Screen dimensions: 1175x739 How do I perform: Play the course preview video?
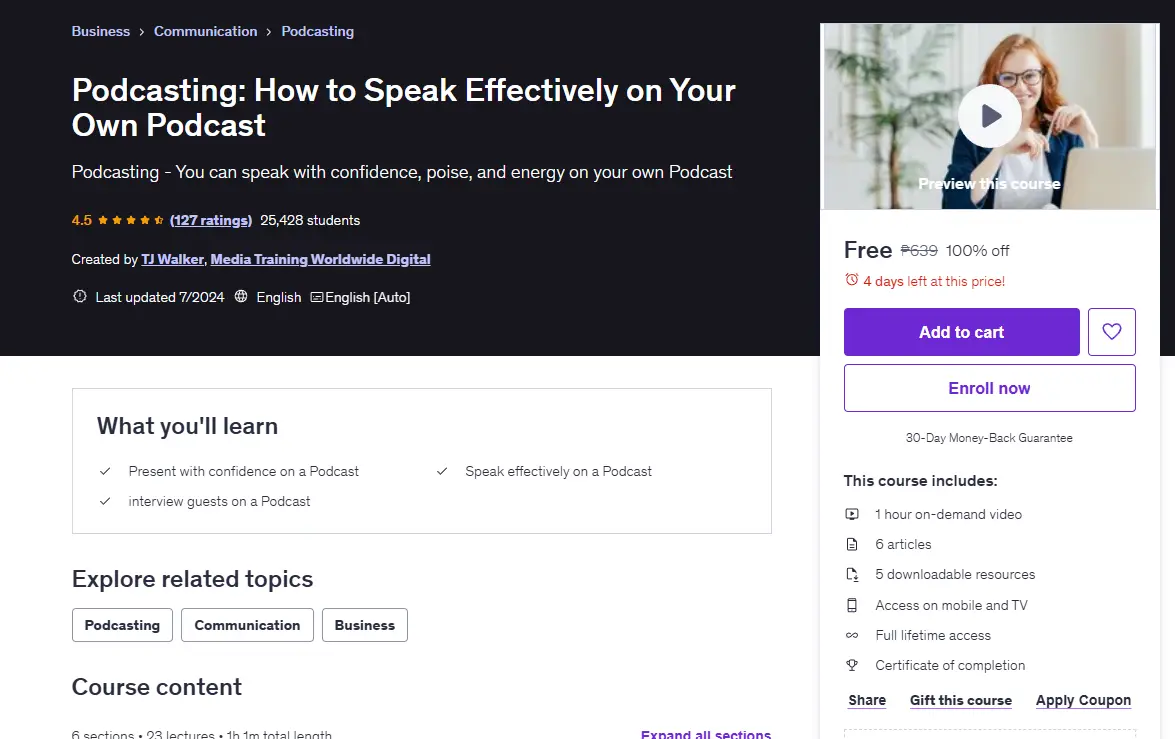(x=989, y=116)
